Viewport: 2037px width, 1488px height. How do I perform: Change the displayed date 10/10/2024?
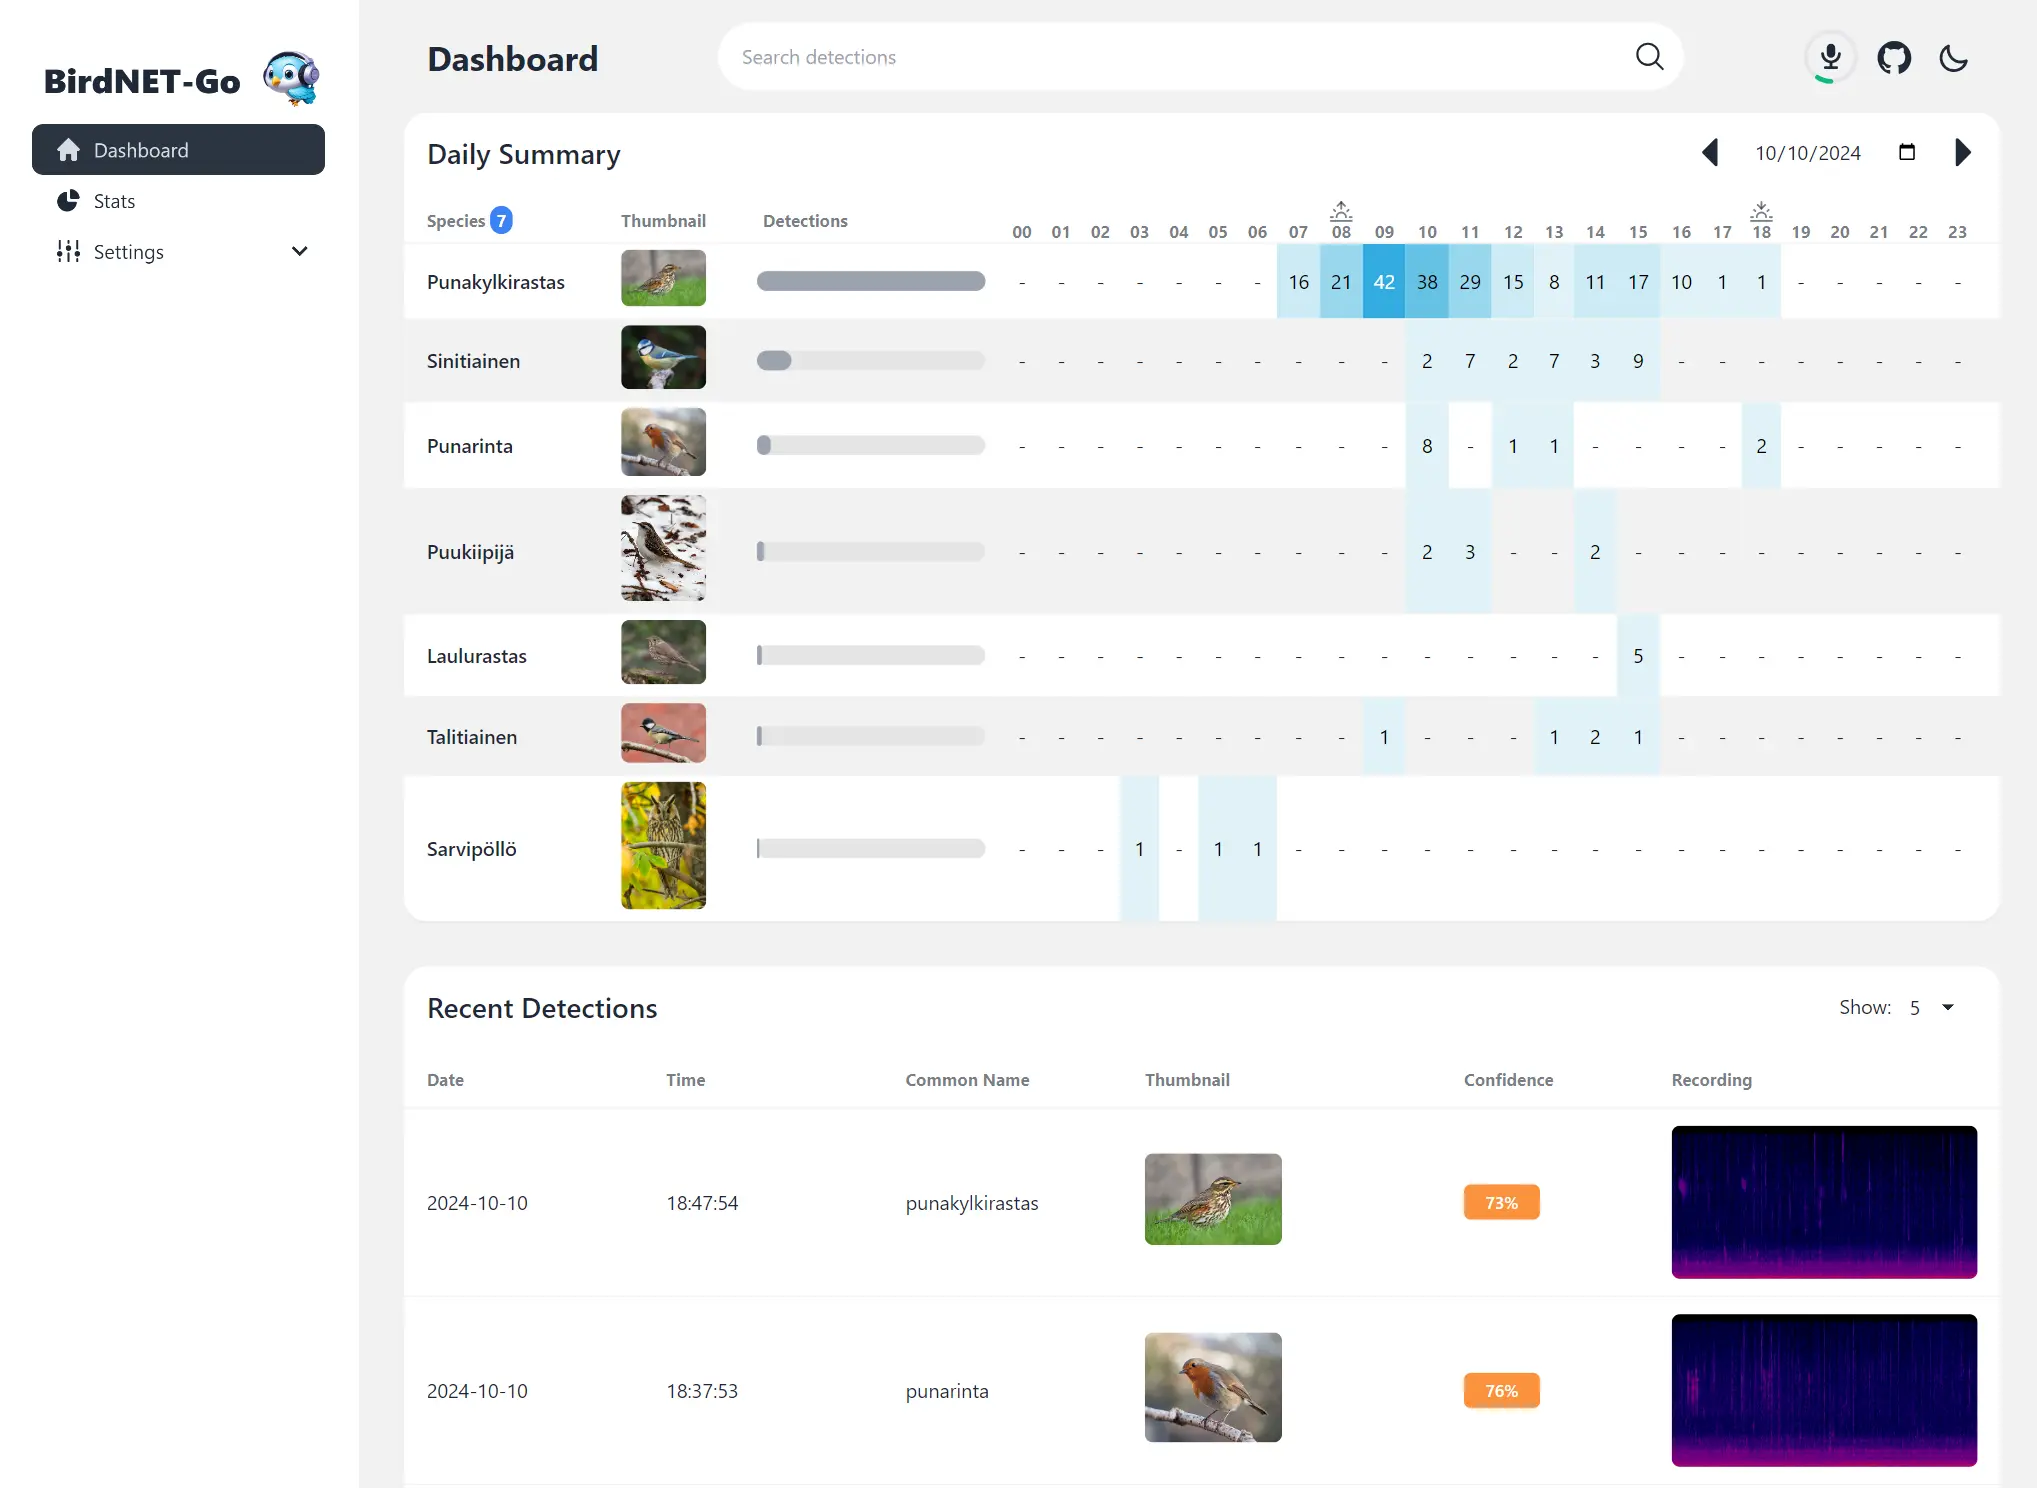click(x=1808, y=152)
